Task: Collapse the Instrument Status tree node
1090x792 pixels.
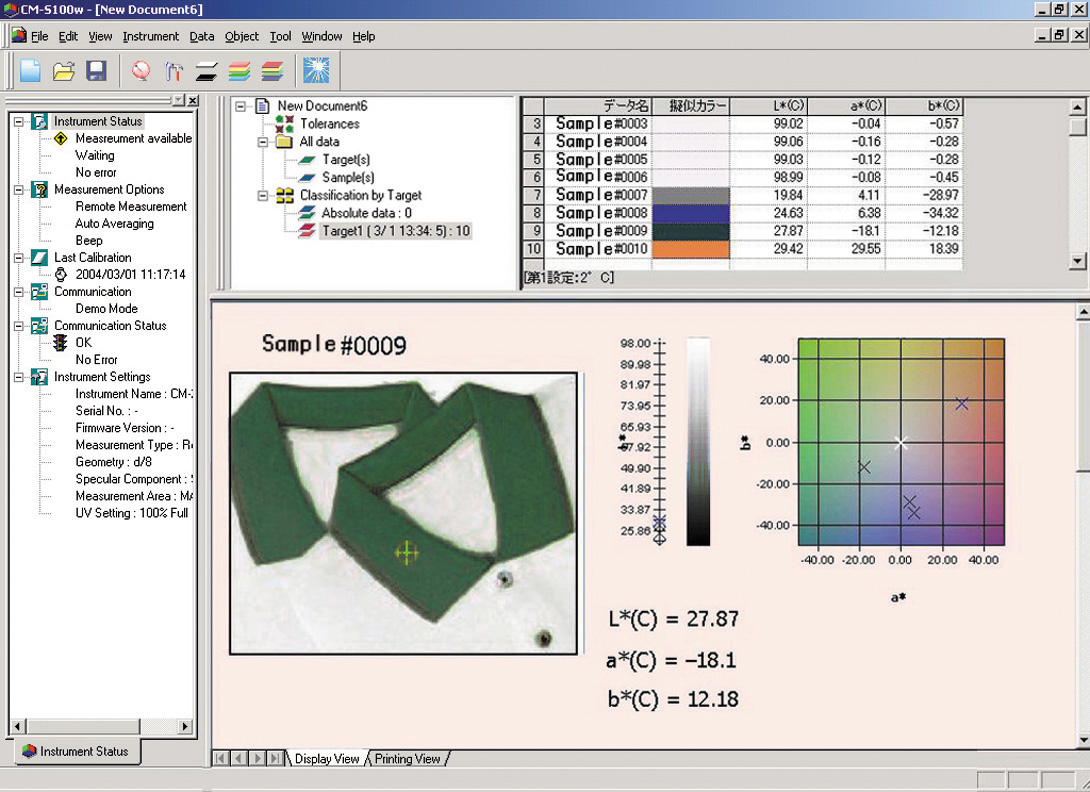Action: pos(18,121)
